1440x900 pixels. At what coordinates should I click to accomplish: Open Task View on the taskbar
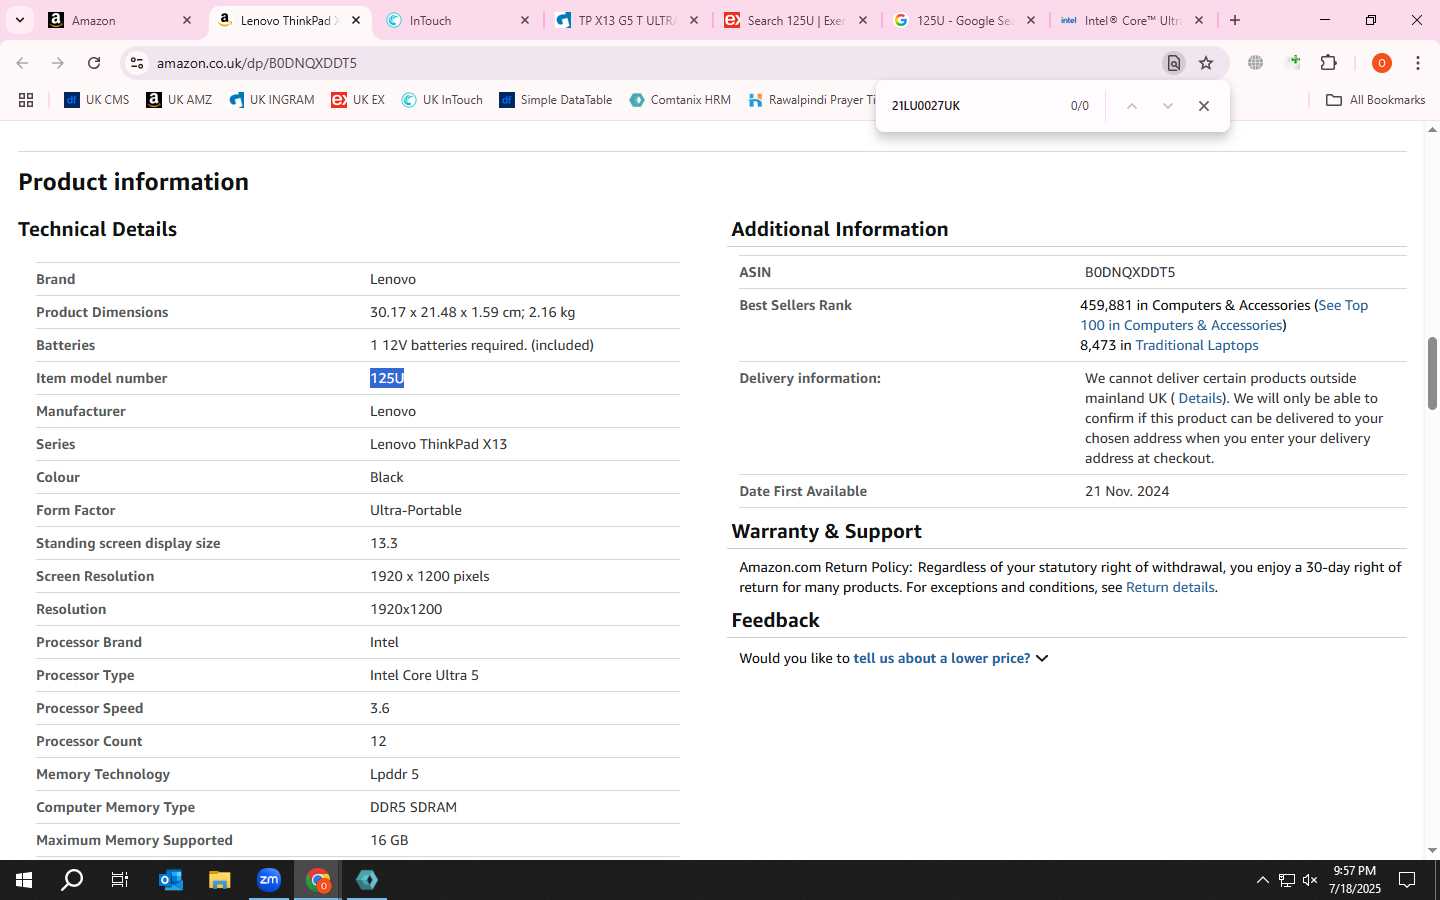pos(120,880)
